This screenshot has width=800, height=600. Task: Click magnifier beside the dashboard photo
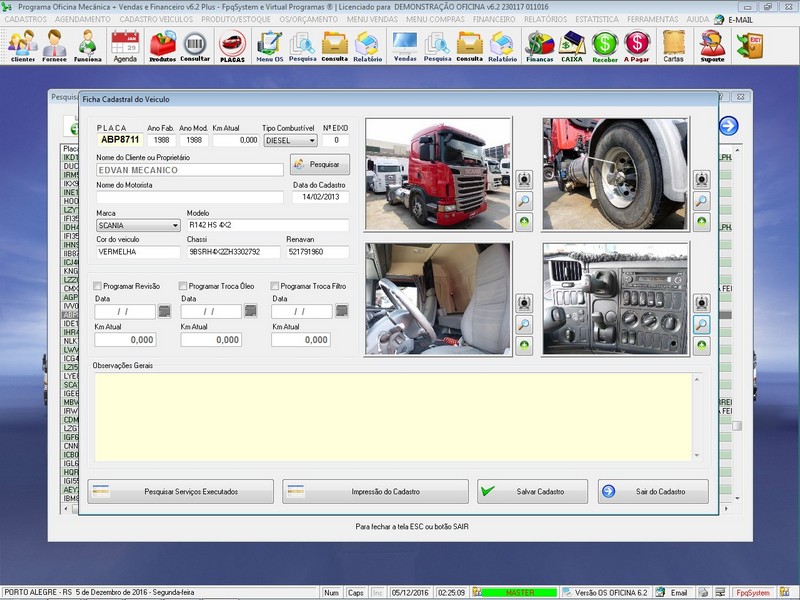point(702,324)
